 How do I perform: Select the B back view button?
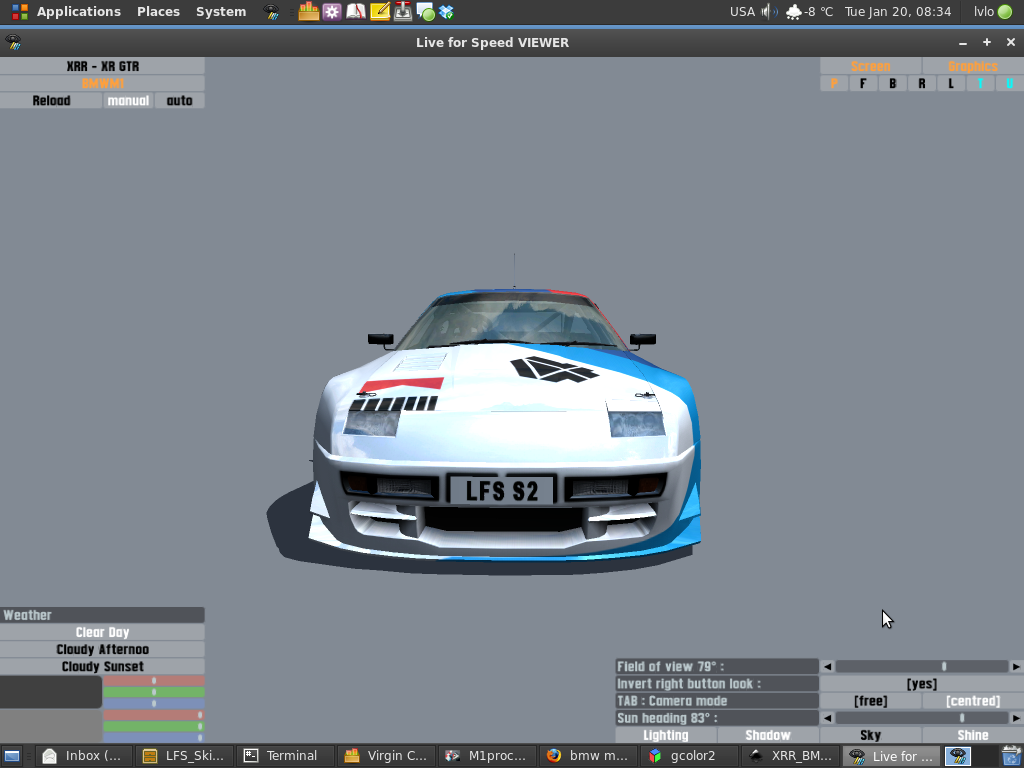[x=893, y=84]
